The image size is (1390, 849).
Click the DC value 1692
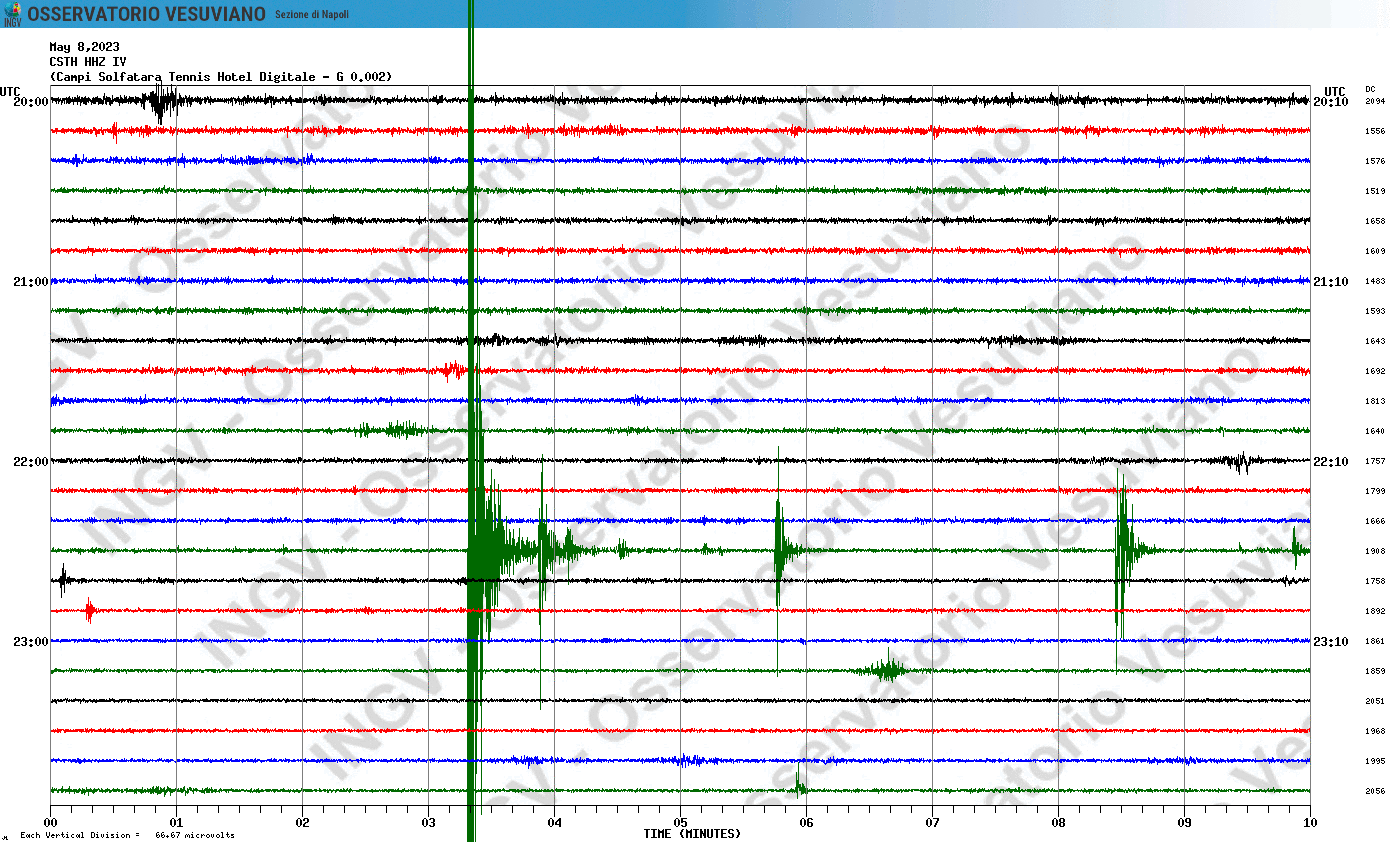click(x=1375, y=371)
